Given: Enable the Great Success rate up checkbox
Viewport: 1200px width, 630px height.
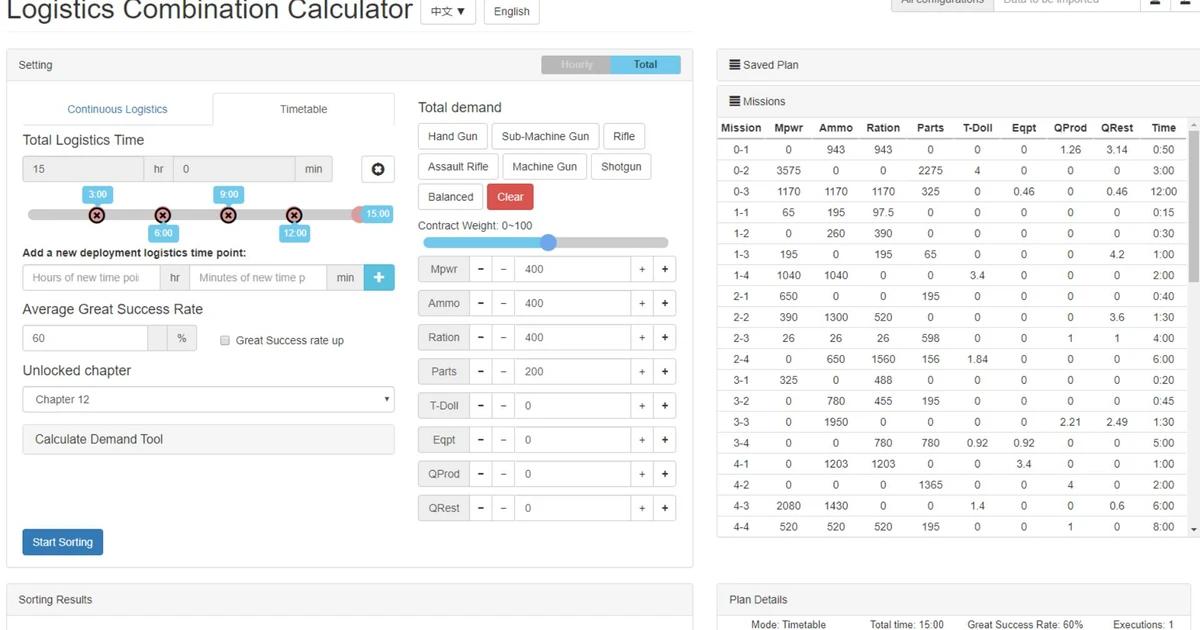Looking at the screenshot, I should coord(225,341).
